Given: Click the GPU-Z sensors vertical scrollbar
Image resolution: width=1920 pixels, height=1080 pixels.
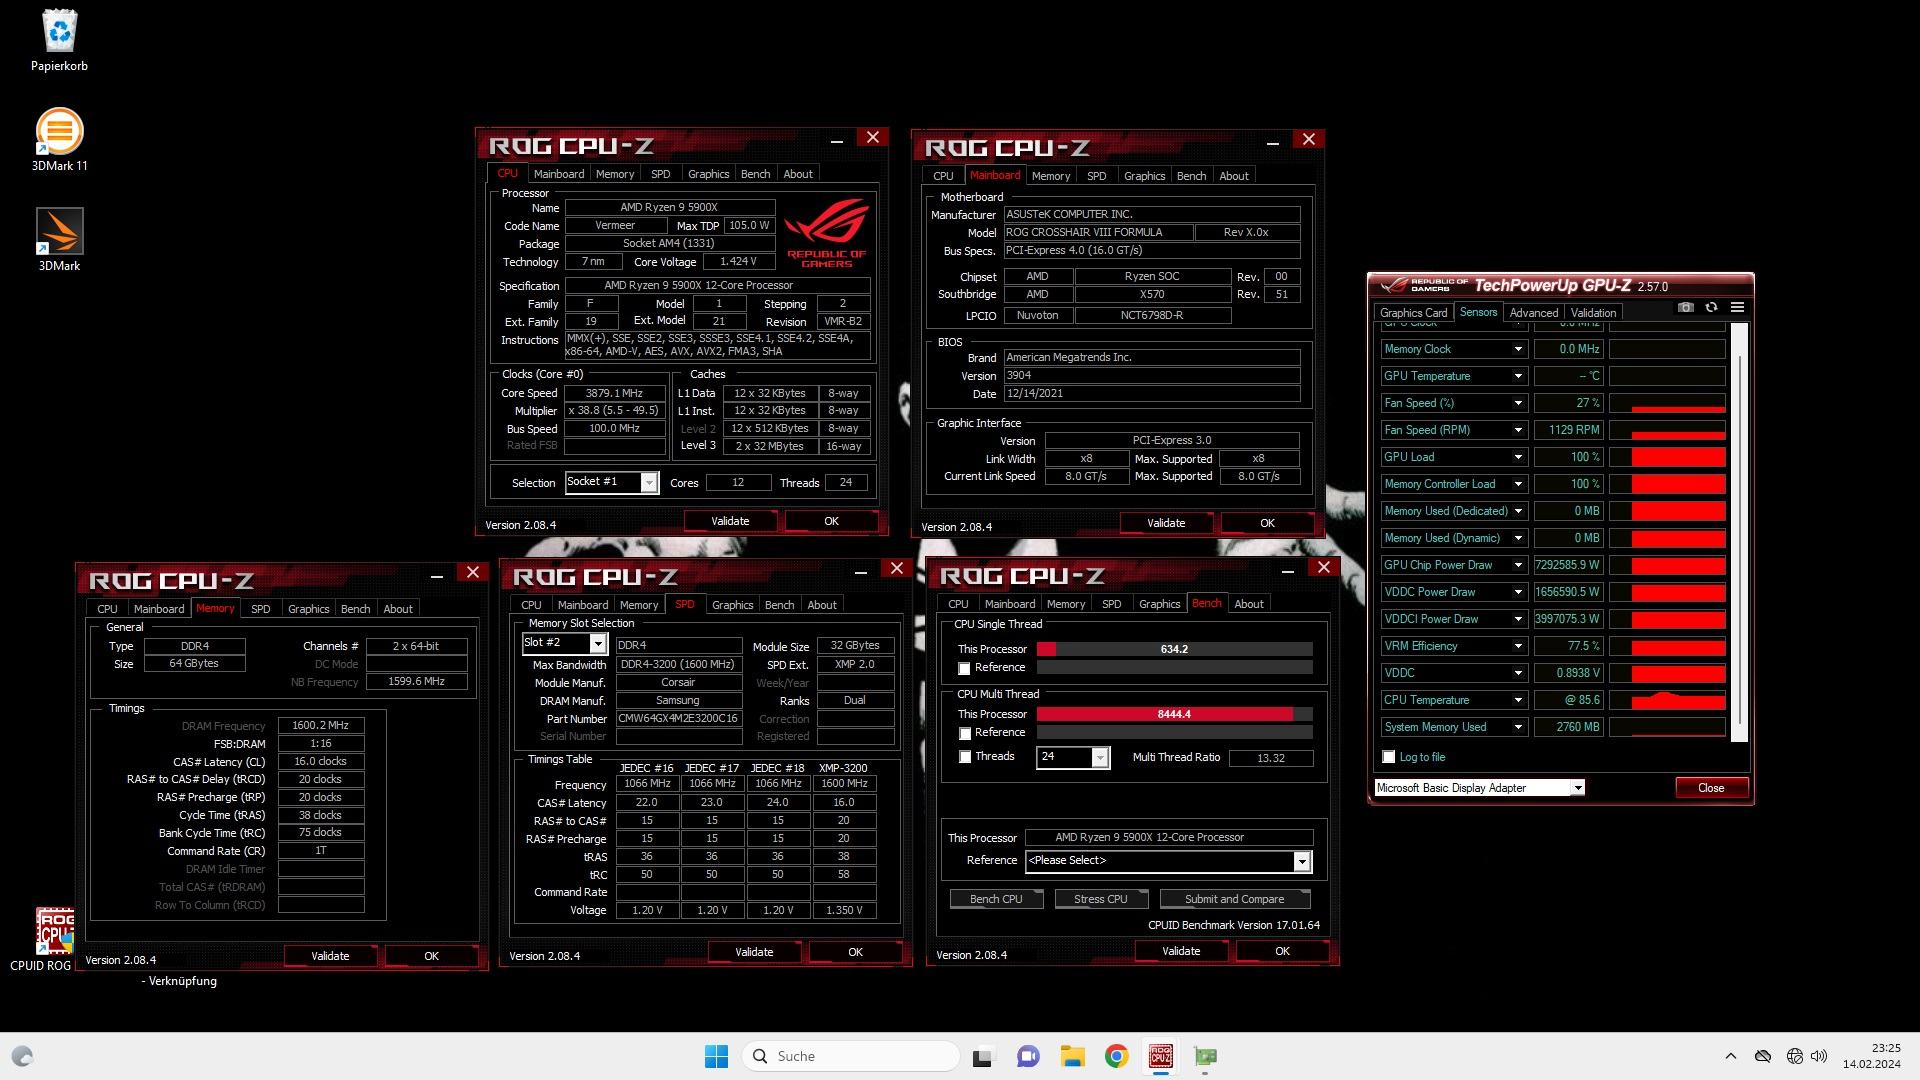Looking at the screenshot, I should click(1740, 533).
